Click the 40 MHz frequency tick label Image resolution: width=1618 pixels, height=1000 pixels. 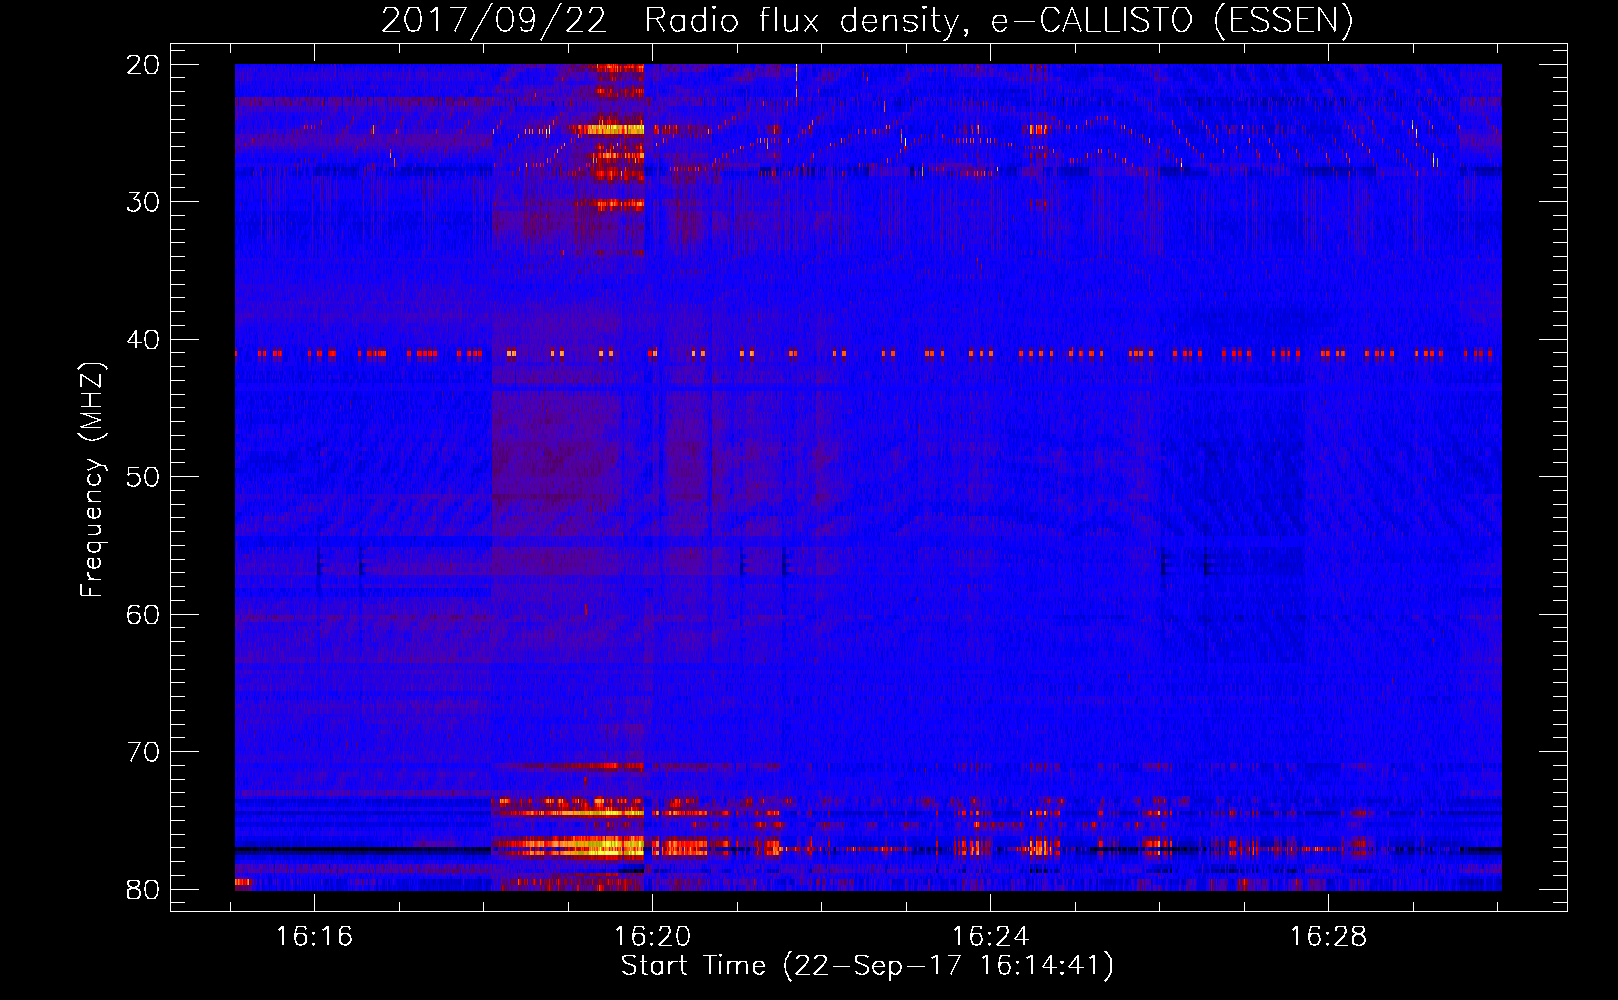[x=144, y=340]
